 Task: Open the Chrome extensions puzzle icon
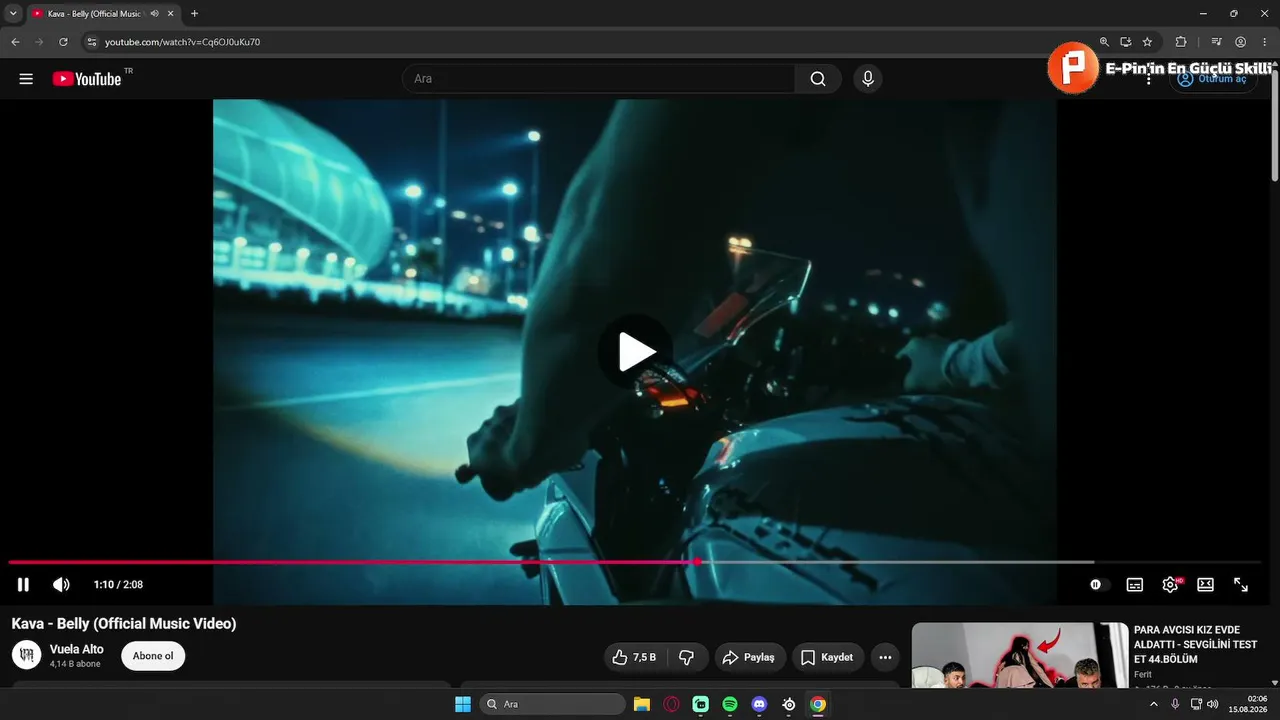(1181, 42)
